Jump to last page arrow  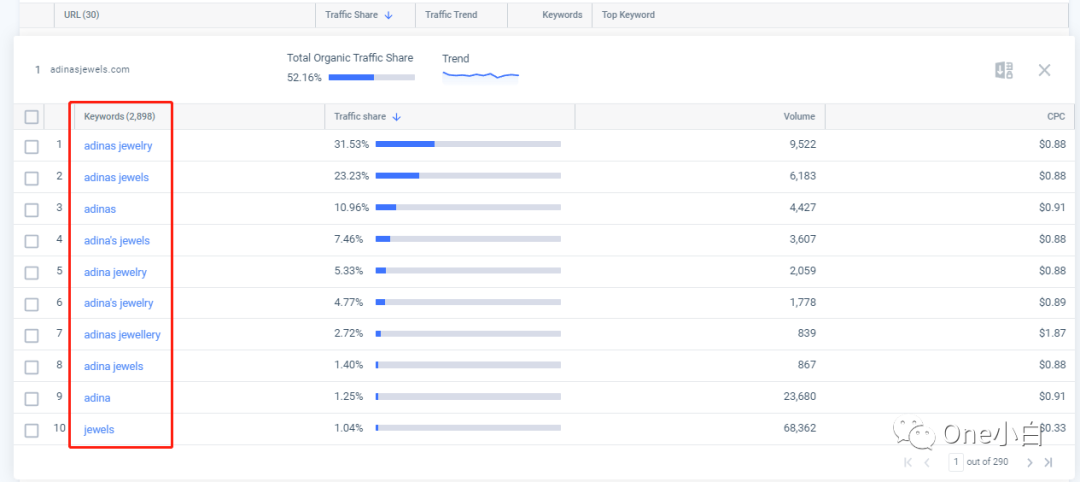[x=1048, y=462]
